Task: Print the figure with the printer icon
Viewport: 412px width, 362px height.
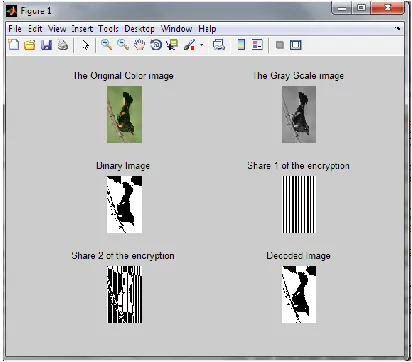Action: [63, 45]
